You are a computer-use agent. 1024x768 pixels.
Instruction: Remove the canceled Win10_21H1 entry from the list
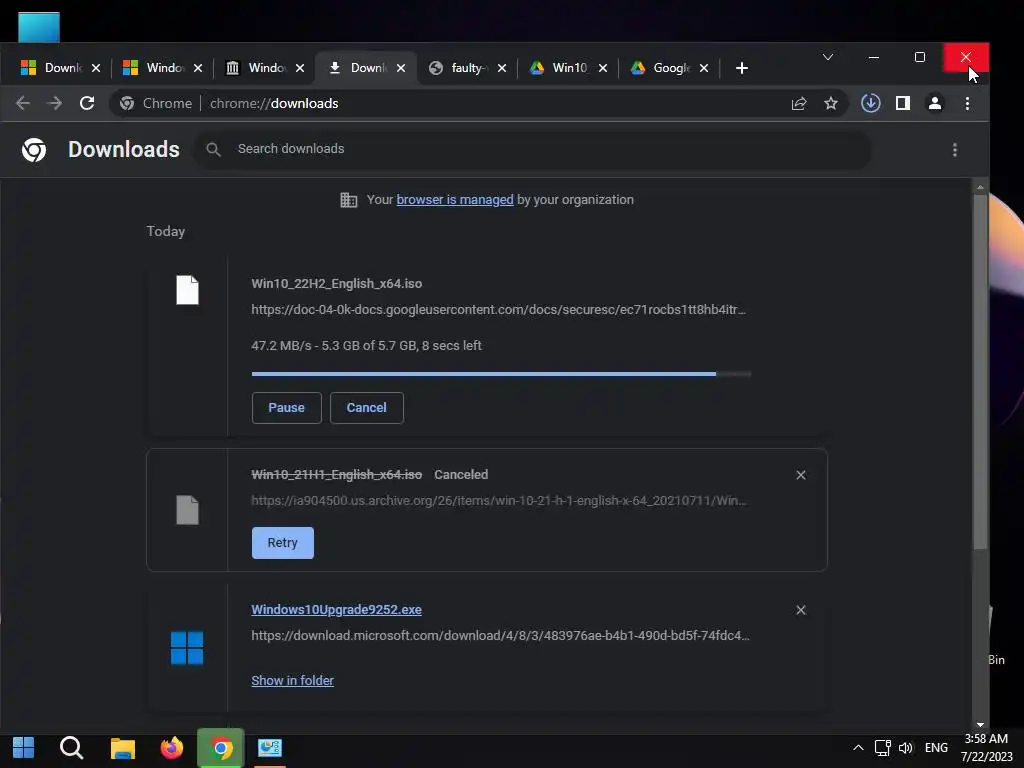(x=801, y=475)
